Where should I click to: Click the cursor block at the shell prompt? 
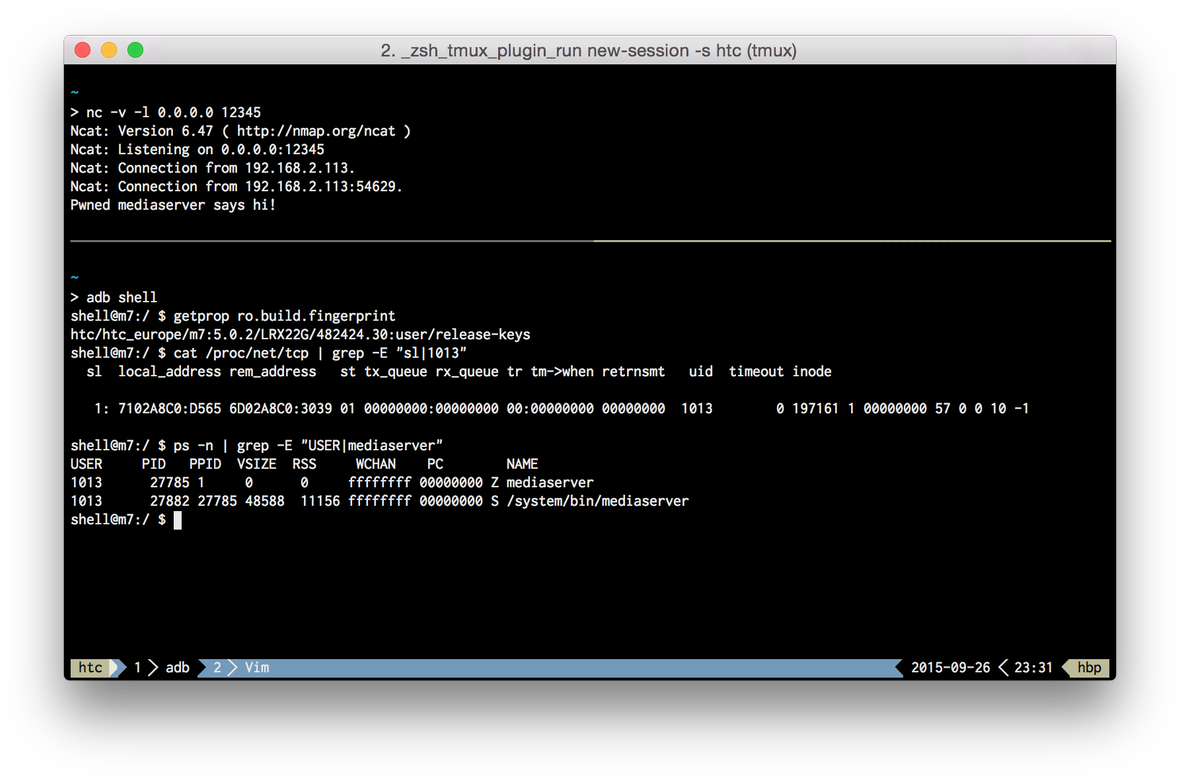click(x=178, y=520)
